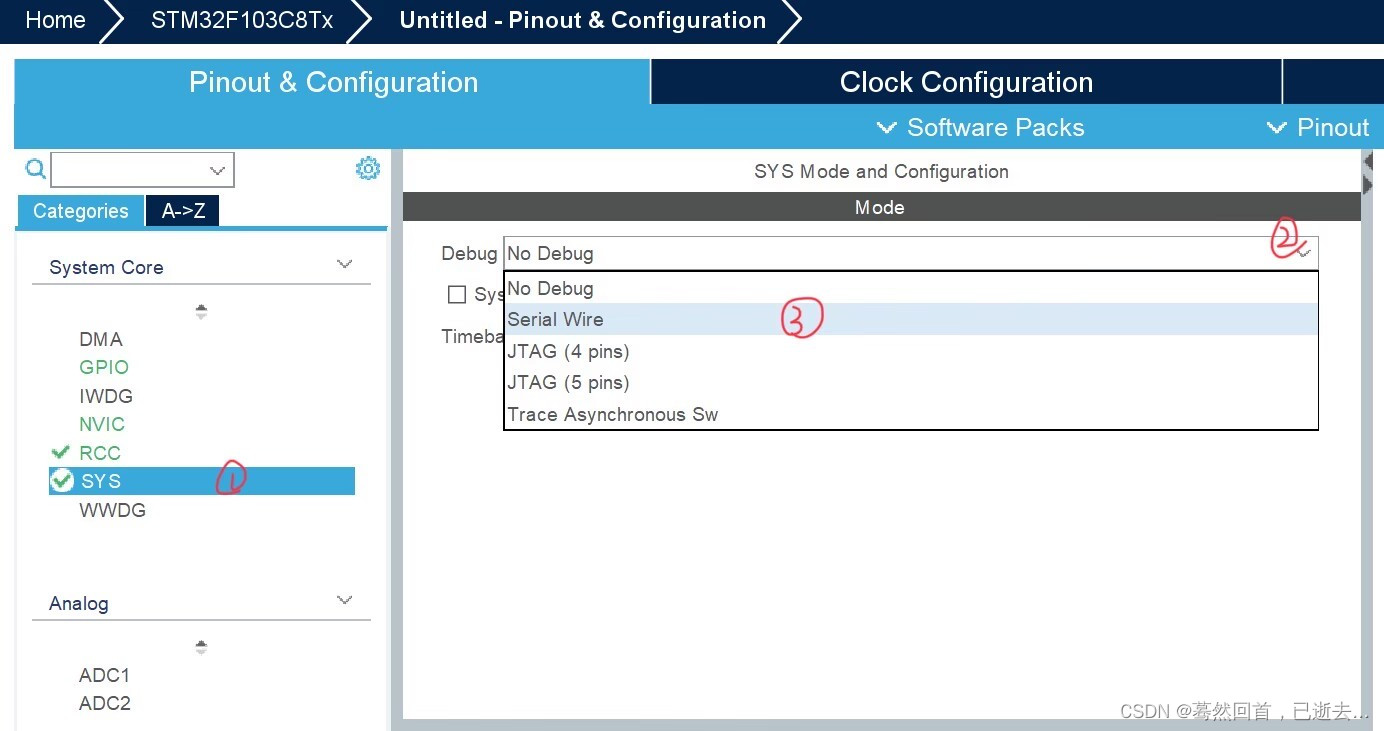The width and height of the screenshot is (1384, 731).
Task: Toggle the sort arrows under System Core
Action: click(201, 312)
